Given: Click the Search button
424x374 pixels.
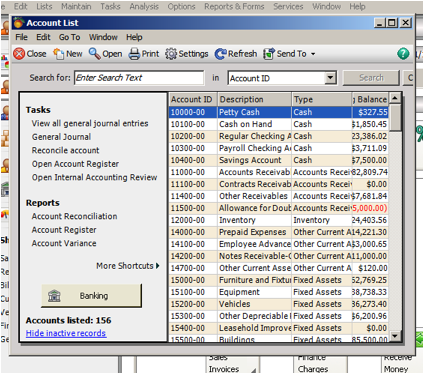Looking at the screenshot, I should point(371,78).
